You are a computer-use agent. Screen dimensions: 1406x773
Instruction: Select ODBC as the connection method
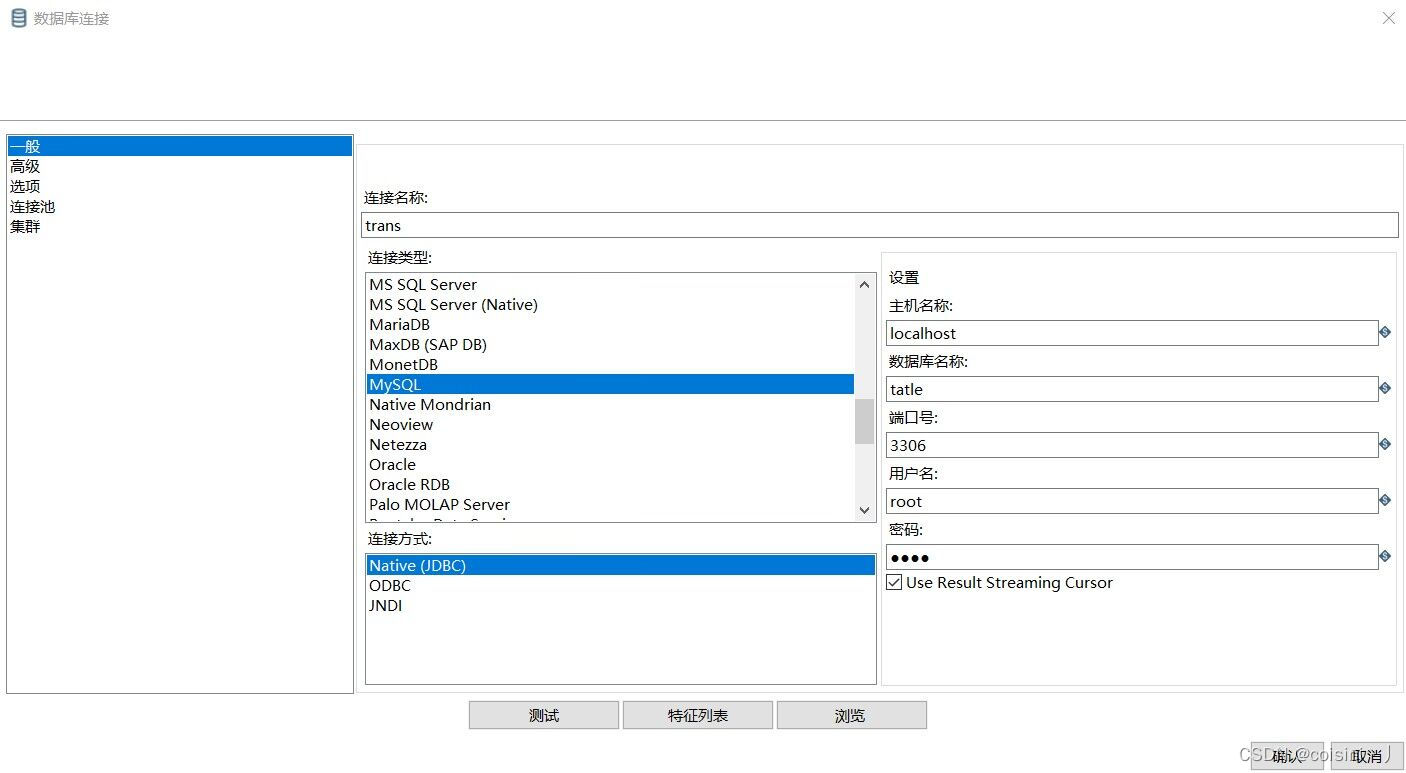(x=389, y=585)
